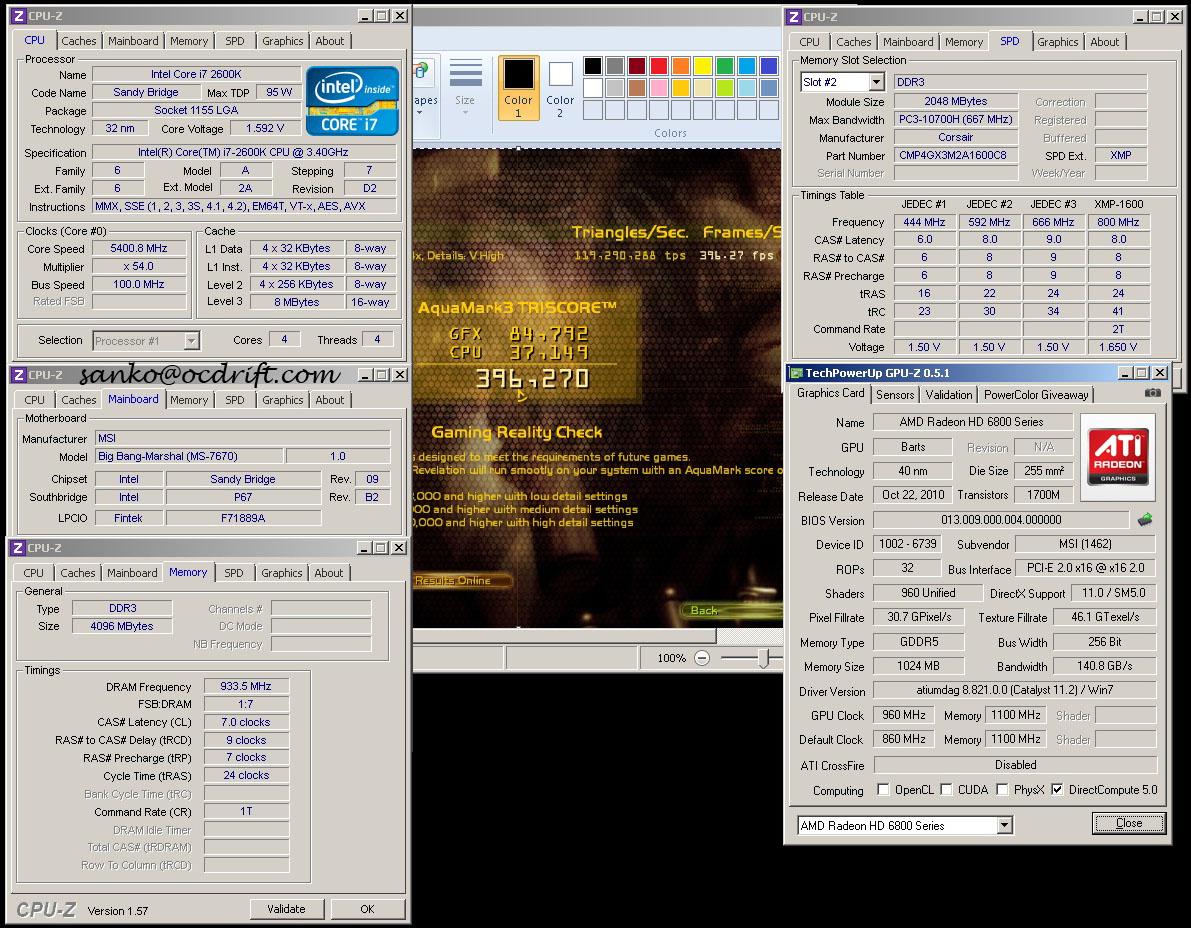Click the Paint brush Size lines icon

465,74
